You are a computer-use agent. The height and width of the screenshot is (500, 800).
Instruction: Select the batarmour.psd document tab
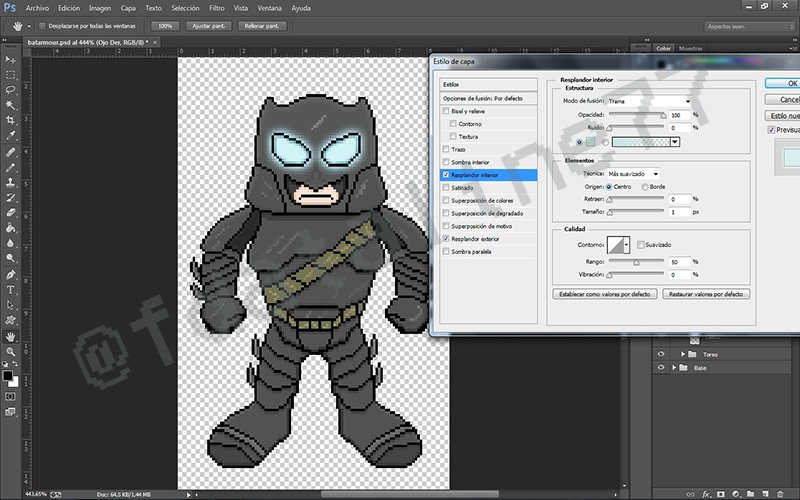coord(88,42)
